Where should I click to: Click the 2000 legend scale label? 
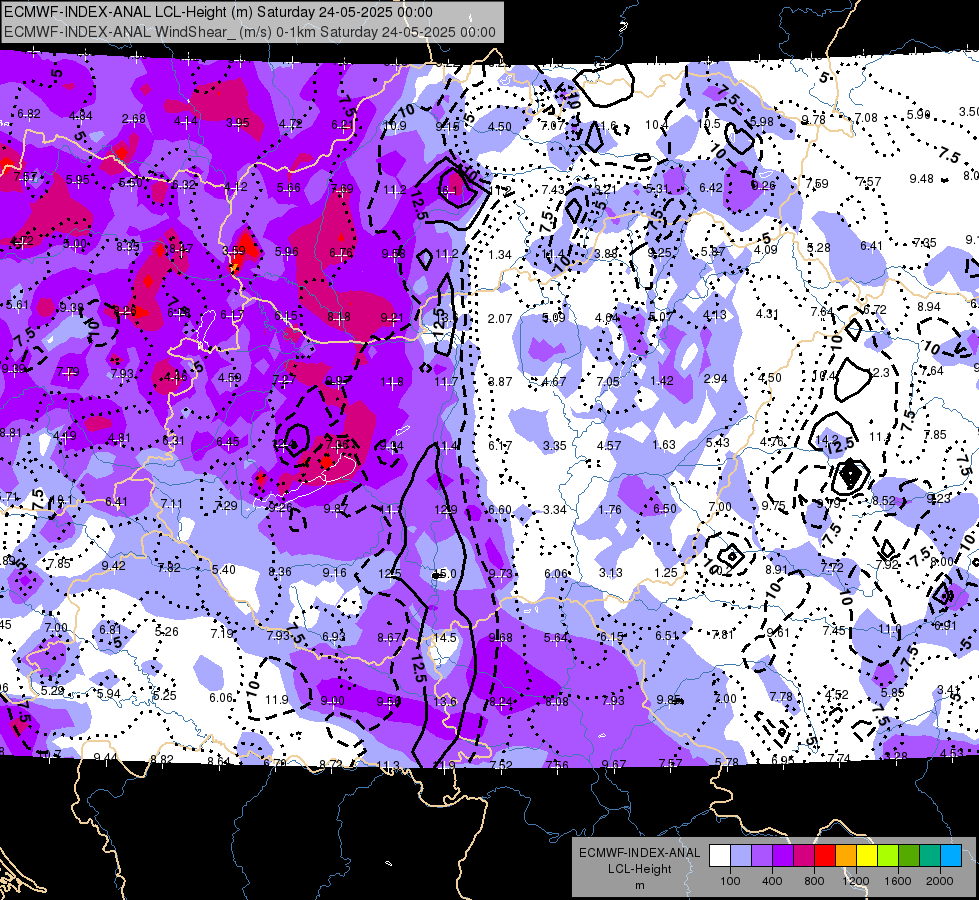[x=940, y=881]
